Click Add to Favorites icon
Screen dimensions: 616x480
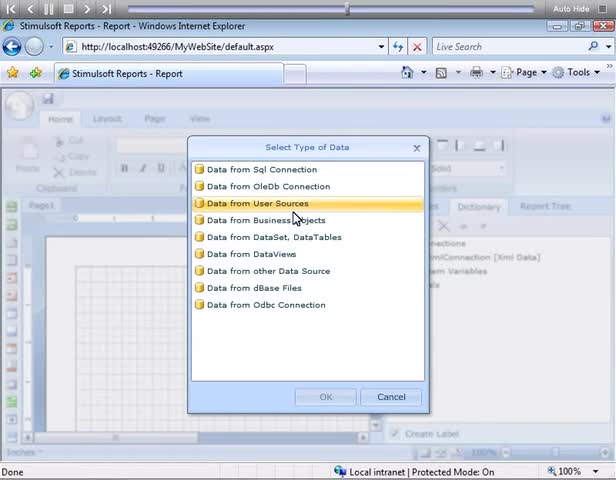36,73
